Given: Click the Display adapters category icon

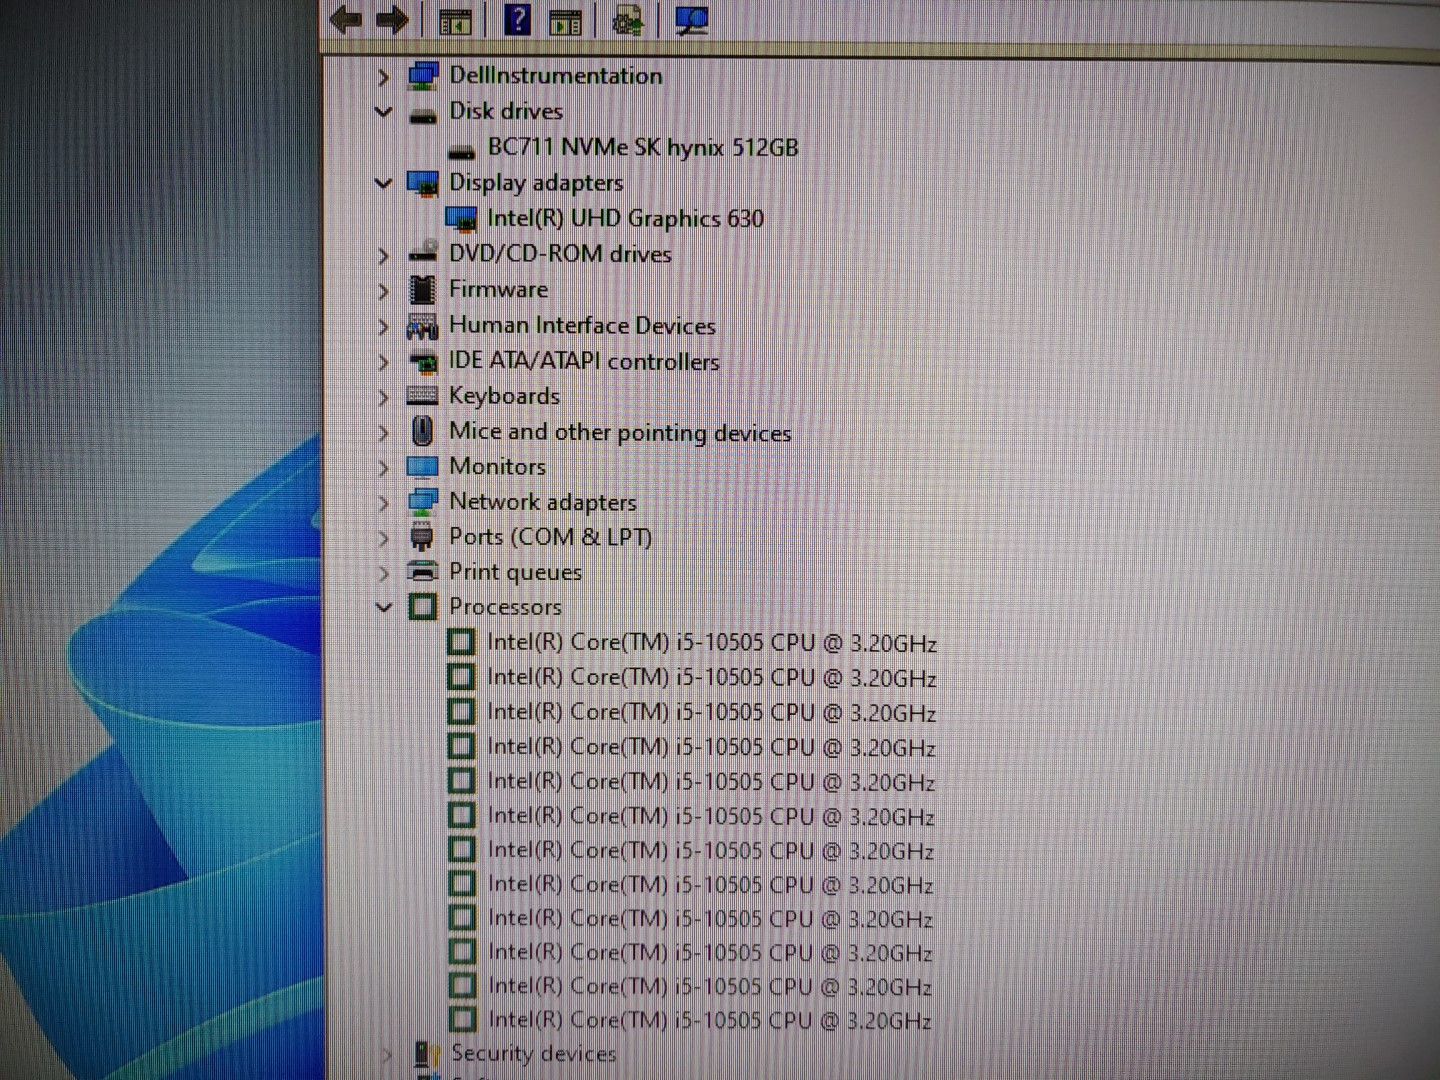Looking at the screenshot, I should point(423,183).
